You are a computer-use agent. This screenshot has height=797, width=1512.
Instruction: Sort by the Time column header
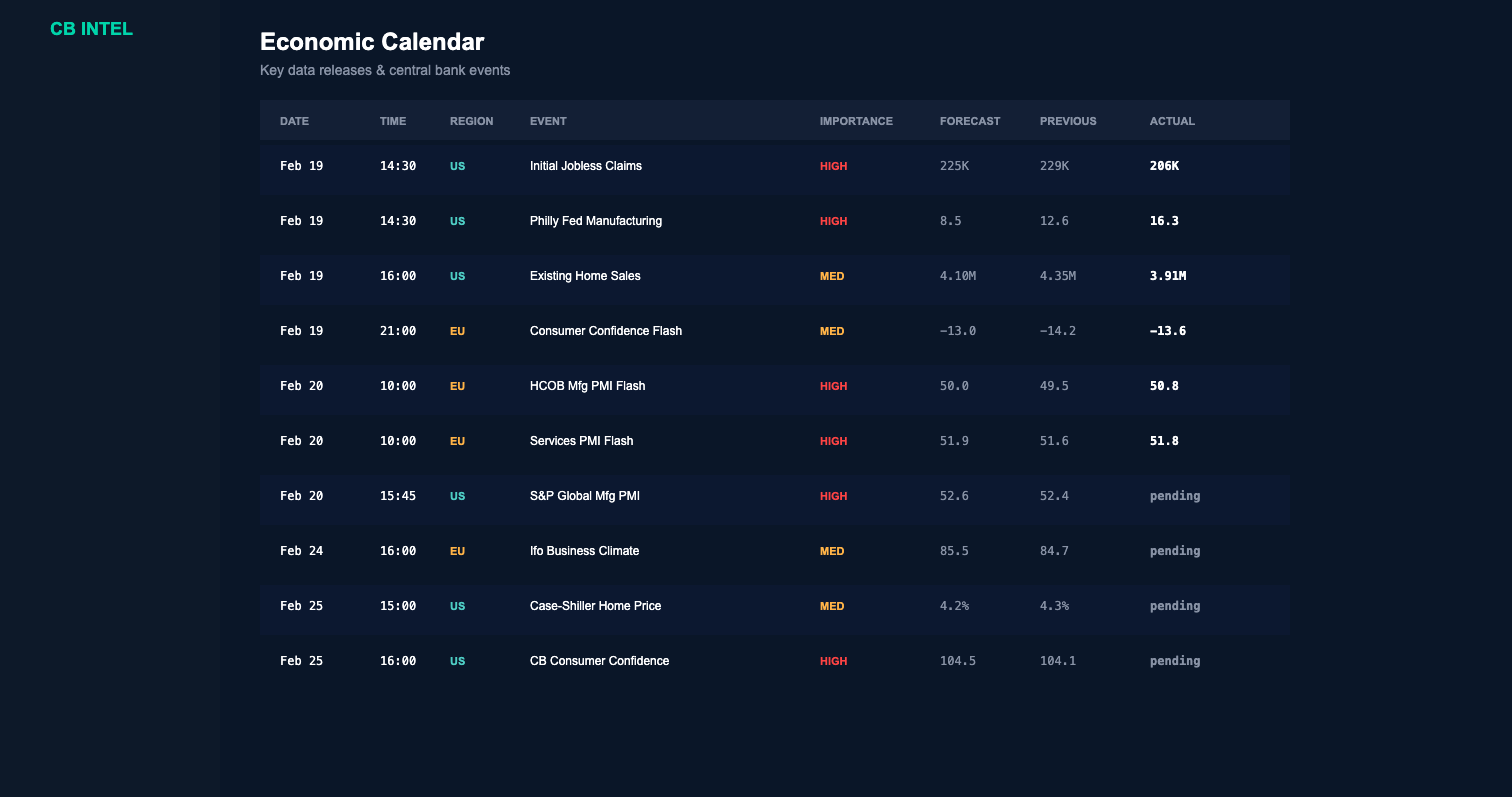coord(393,121)
